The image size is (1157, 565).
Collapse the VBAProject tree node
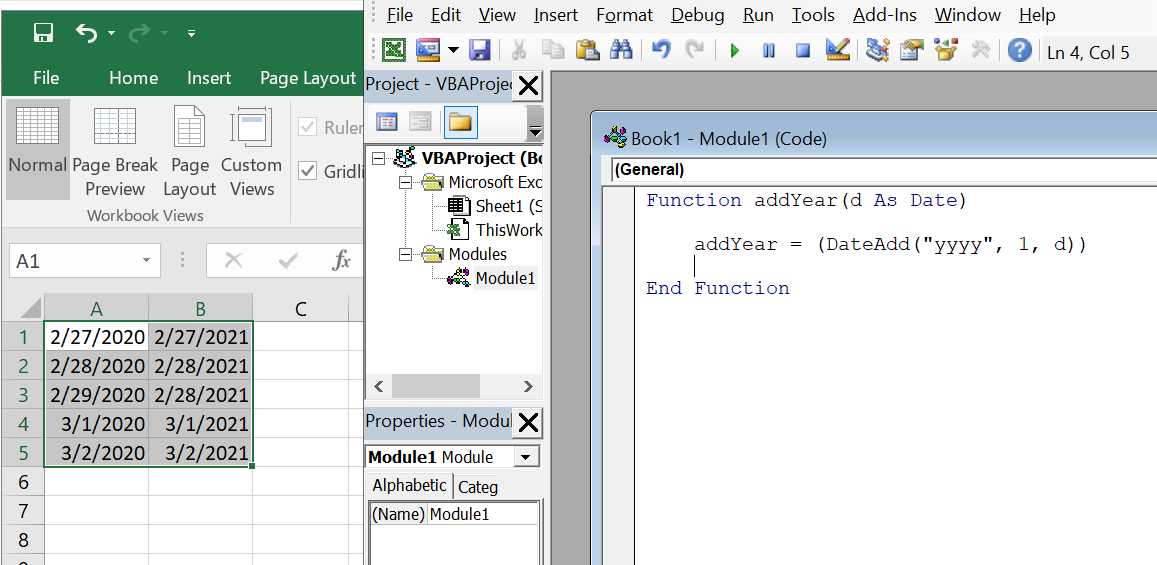click(x=379, y=159)
